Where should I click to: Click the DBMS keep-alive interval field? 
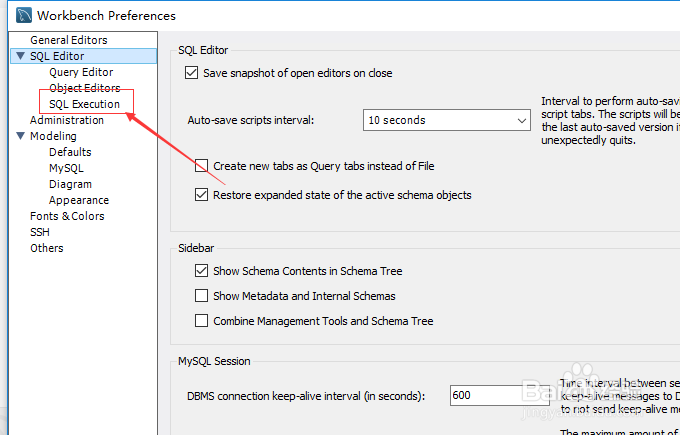[500, 395]
